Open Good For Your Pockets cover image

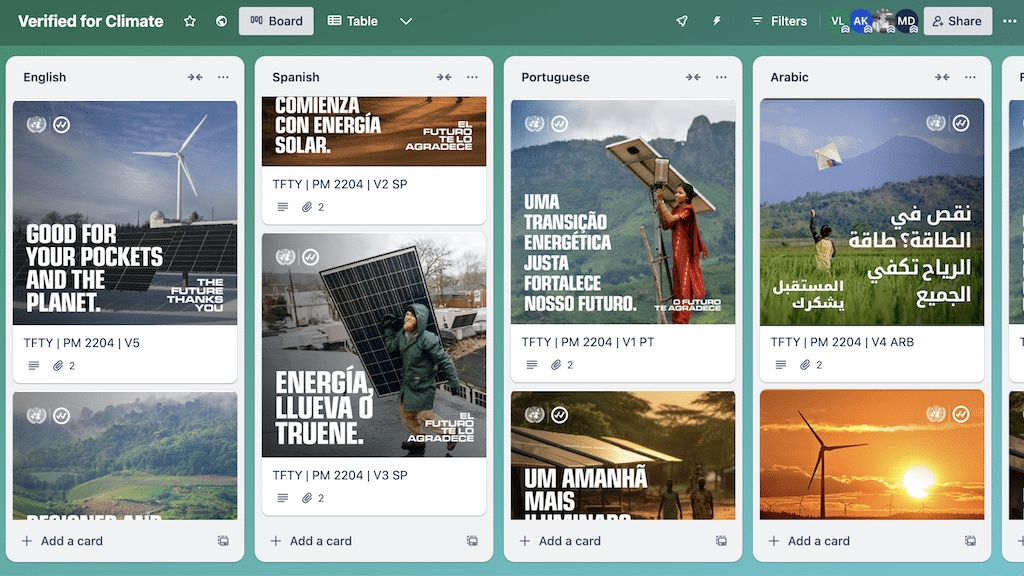tap(125, 212)
